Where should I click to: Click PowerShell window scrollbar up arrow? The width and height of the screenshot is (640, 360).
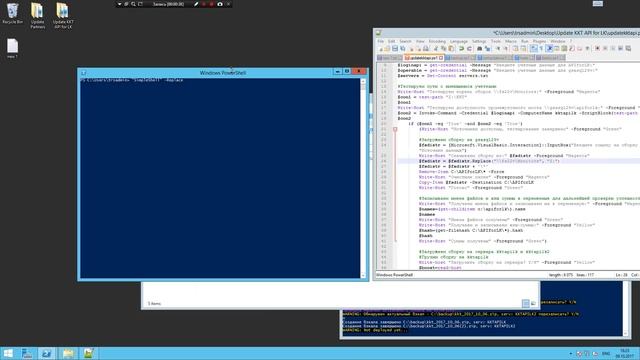[x=363, y=81]
